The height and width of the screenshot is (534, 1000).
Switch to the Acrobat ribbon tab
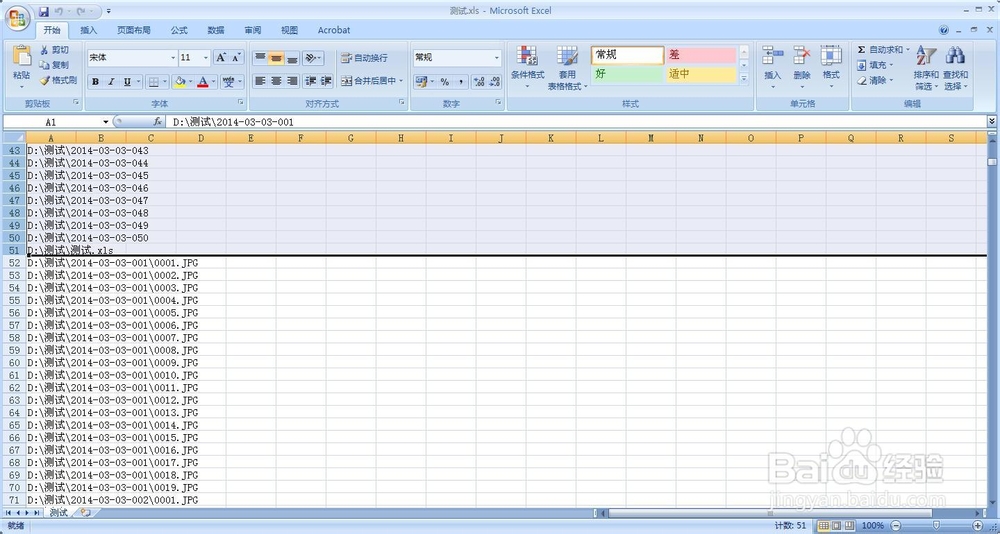click(x=334, y=30)
